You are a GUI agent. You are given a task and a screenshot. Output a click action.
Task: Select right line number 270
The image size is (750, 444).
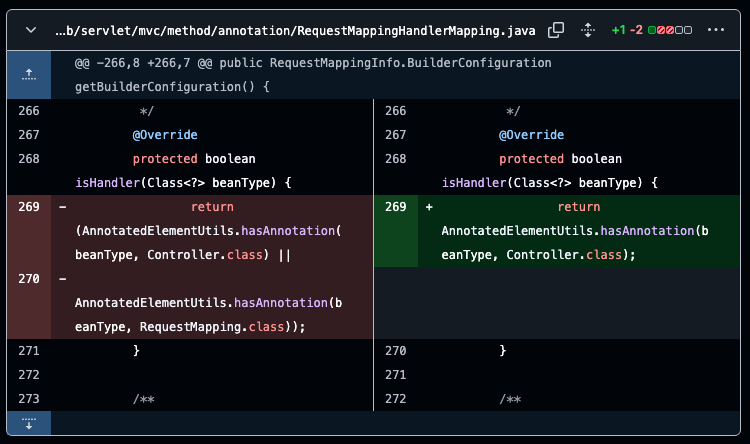tap(396, 351)
